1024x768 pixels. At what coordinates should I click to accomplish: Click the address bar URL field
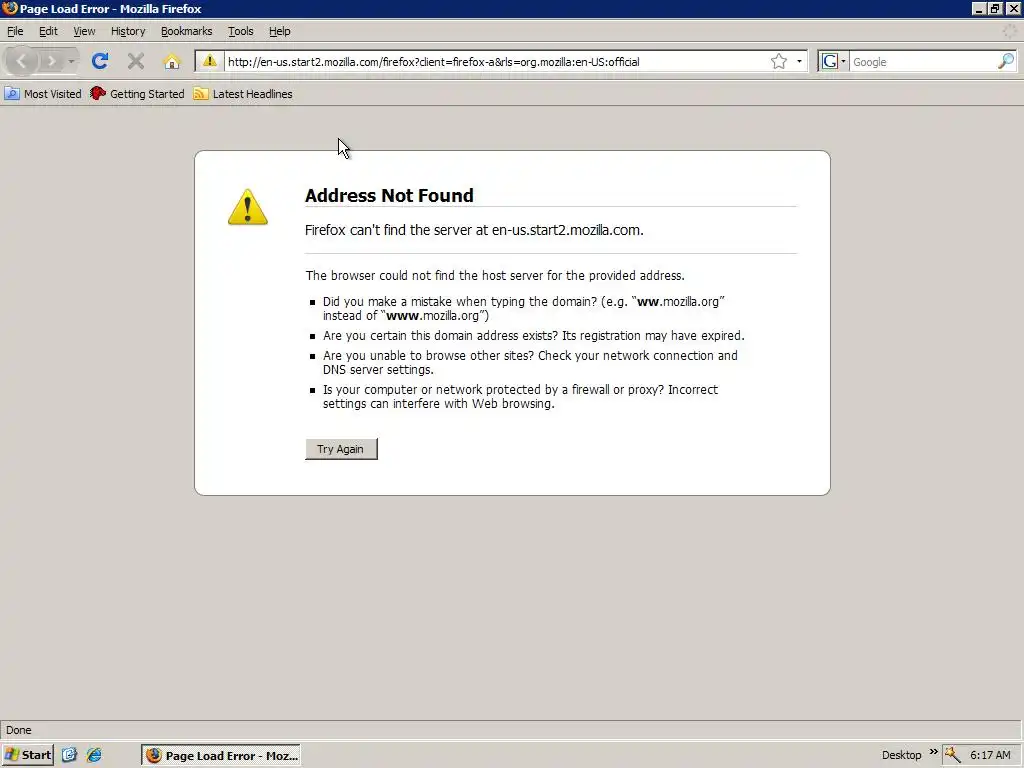click(x=496, y=62)
